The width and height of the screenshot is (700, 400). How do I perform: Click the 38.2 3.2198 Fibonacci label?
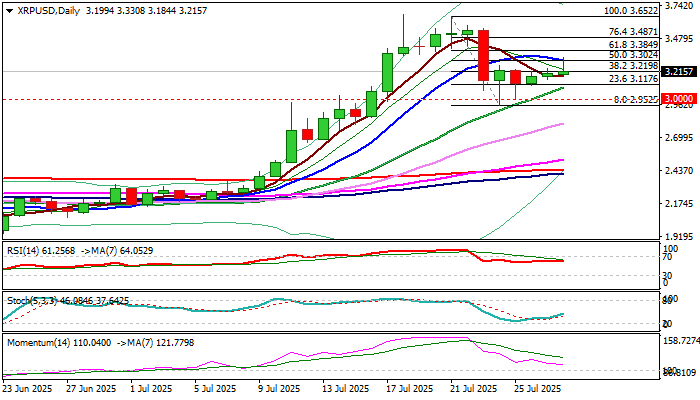pos(633,66)
